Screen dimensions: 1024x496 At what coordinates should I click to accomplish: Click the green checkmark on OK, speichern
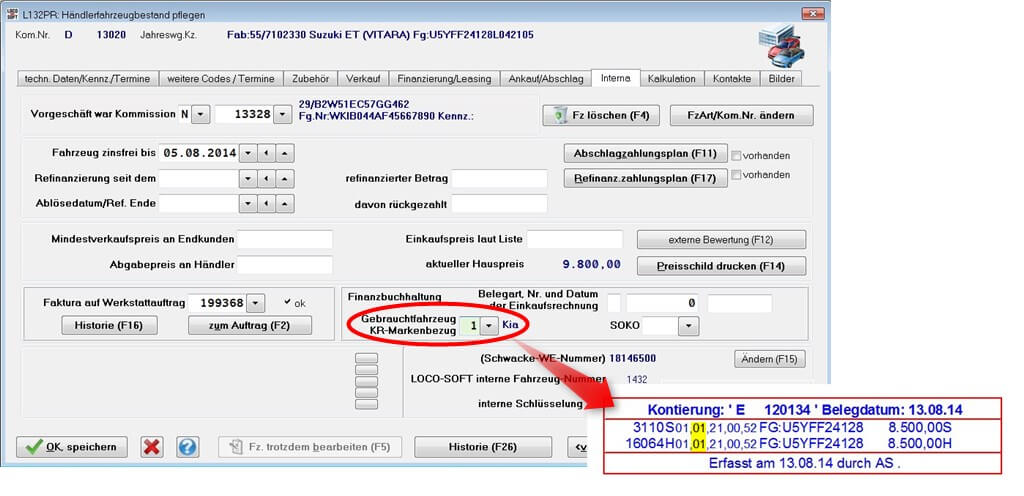pyautogui.click(x=34, y=447)
